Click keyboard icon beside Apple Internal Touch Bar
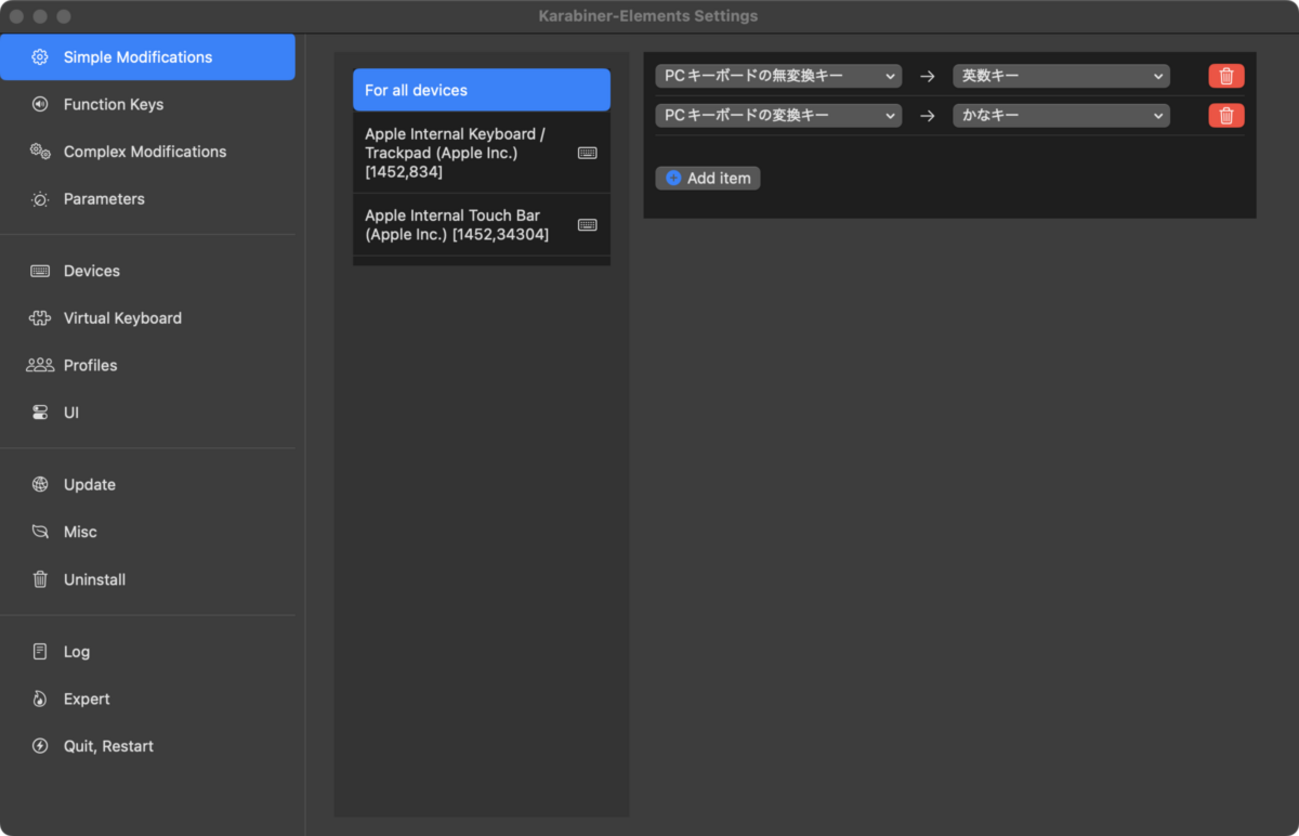This screenshot has width=1299, height=836. (588, 225)
